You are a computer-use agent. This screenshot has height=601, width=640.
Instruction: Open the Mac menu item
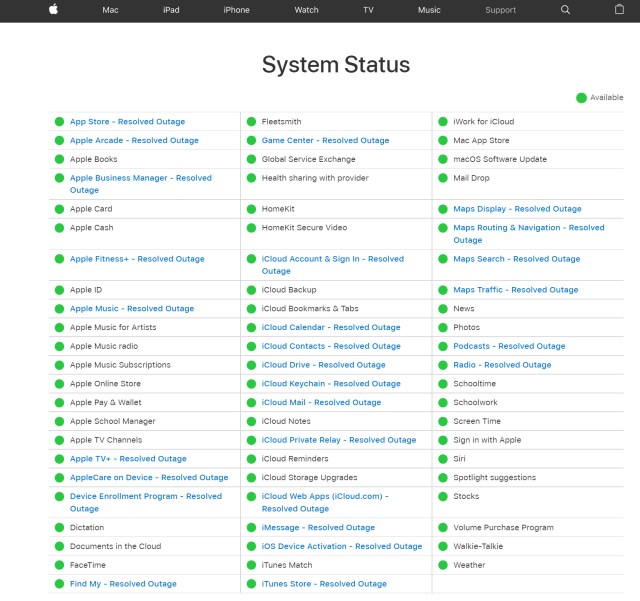110,10
